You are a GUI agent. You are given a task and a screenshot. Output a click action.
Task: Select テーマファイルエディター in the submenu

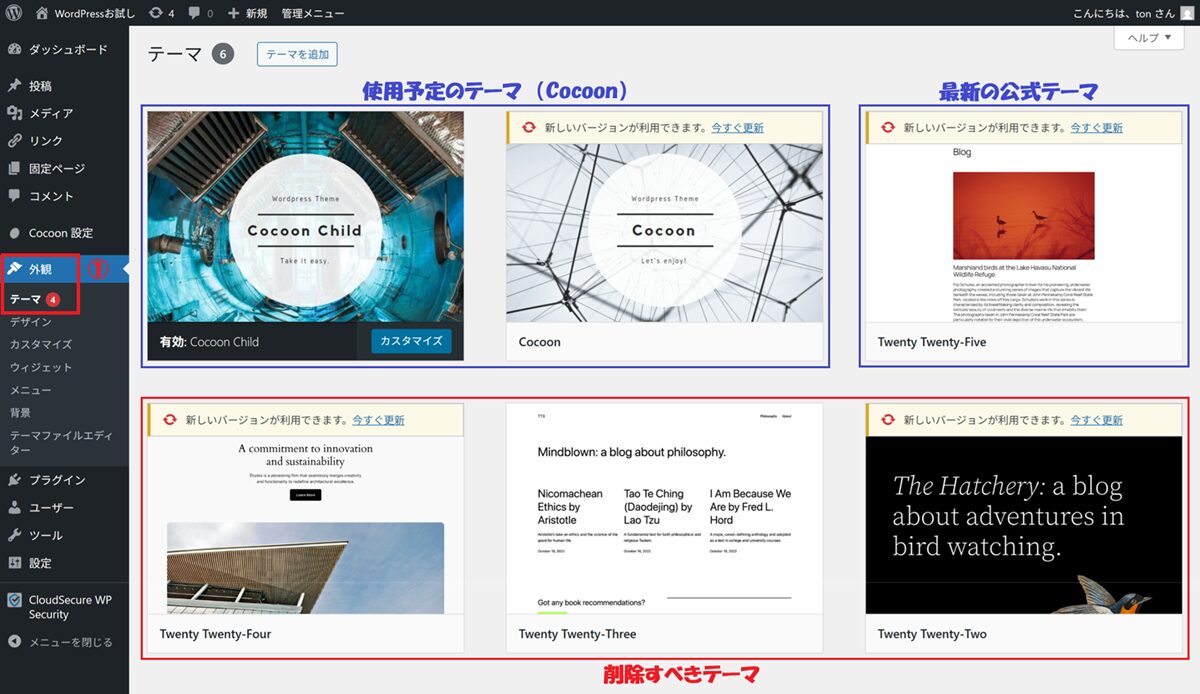coord(61,443)
